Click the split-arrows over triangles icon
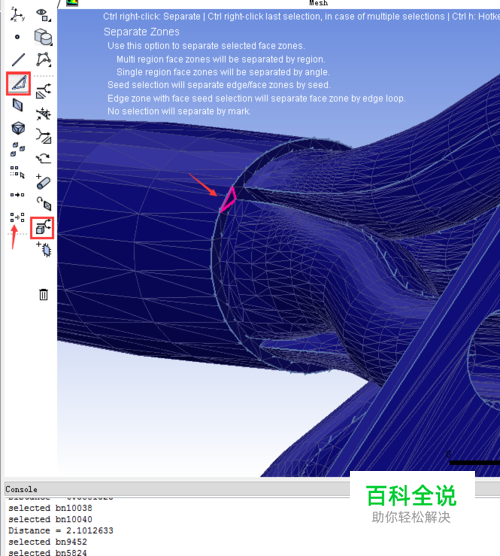The height and width of the screenshot is (556, 500). coord(43,91)
